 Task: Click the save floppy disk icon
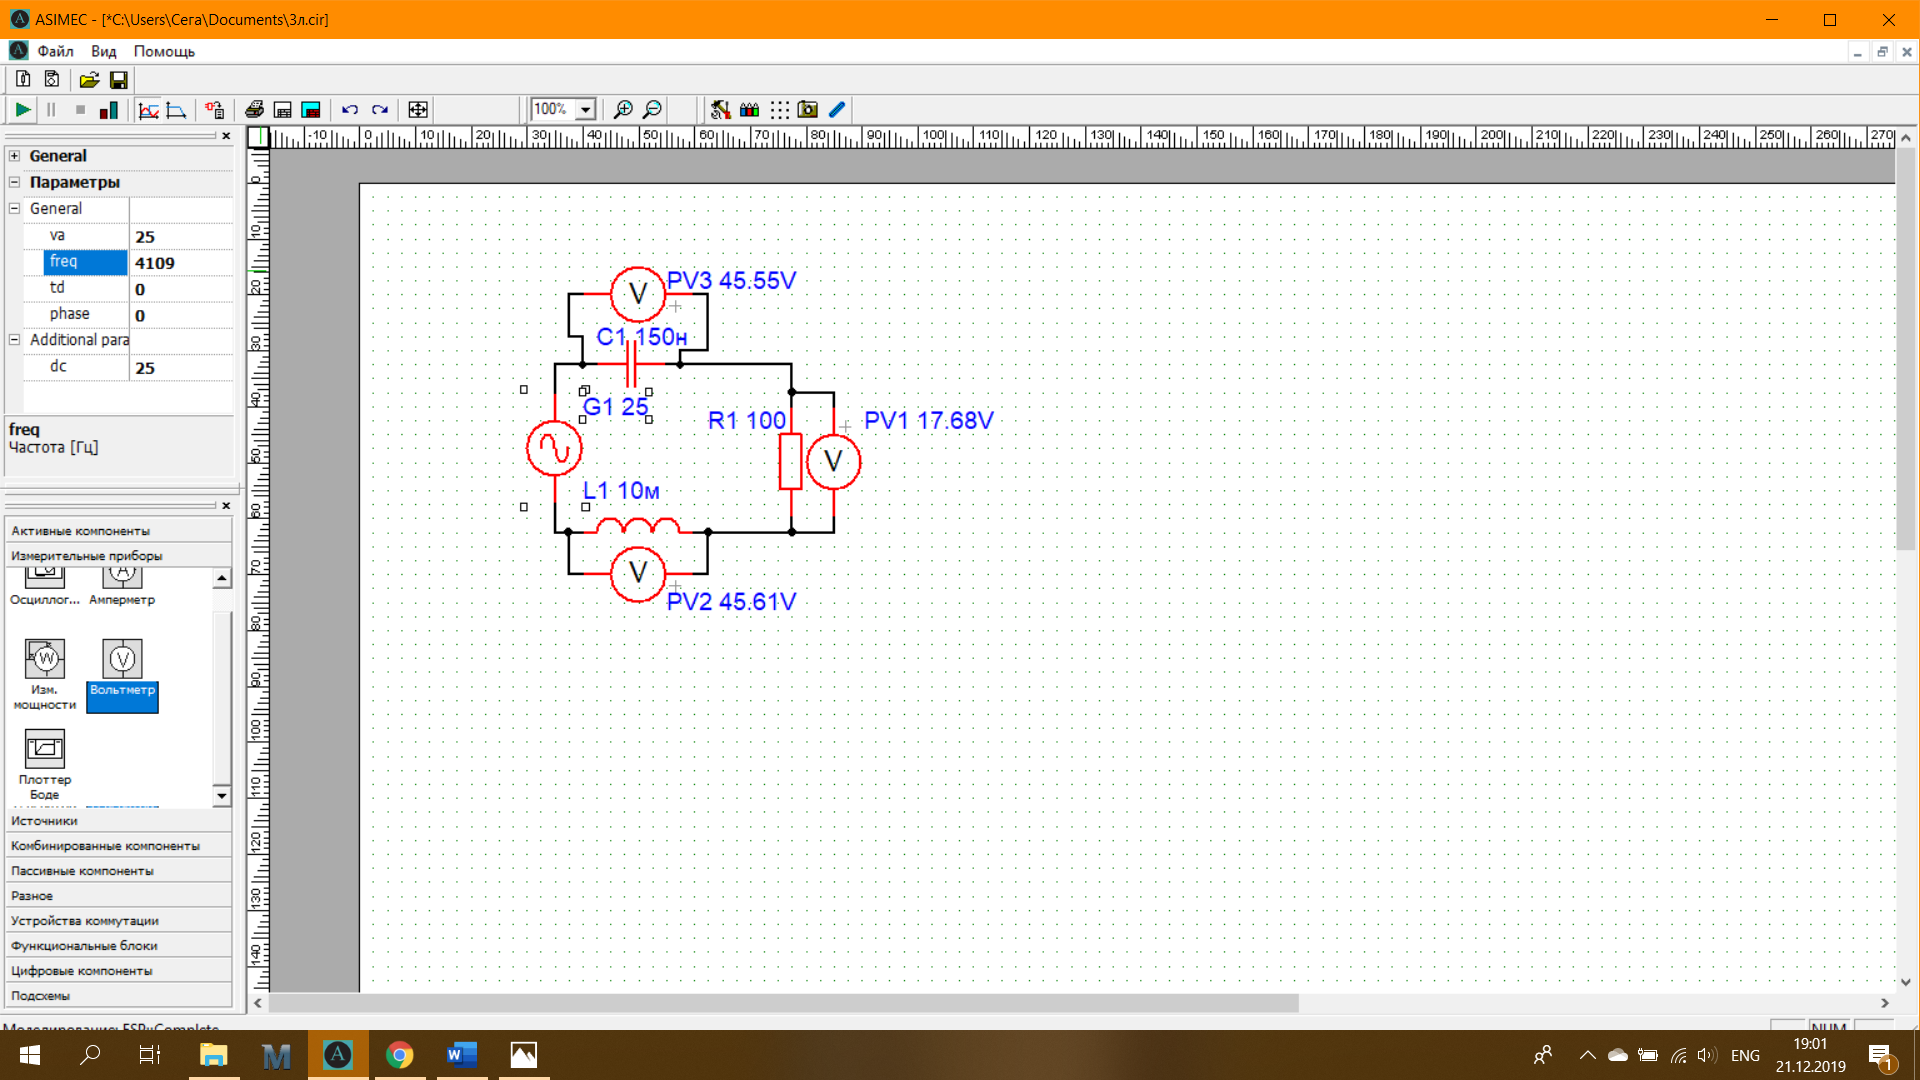tap(118, 80)
